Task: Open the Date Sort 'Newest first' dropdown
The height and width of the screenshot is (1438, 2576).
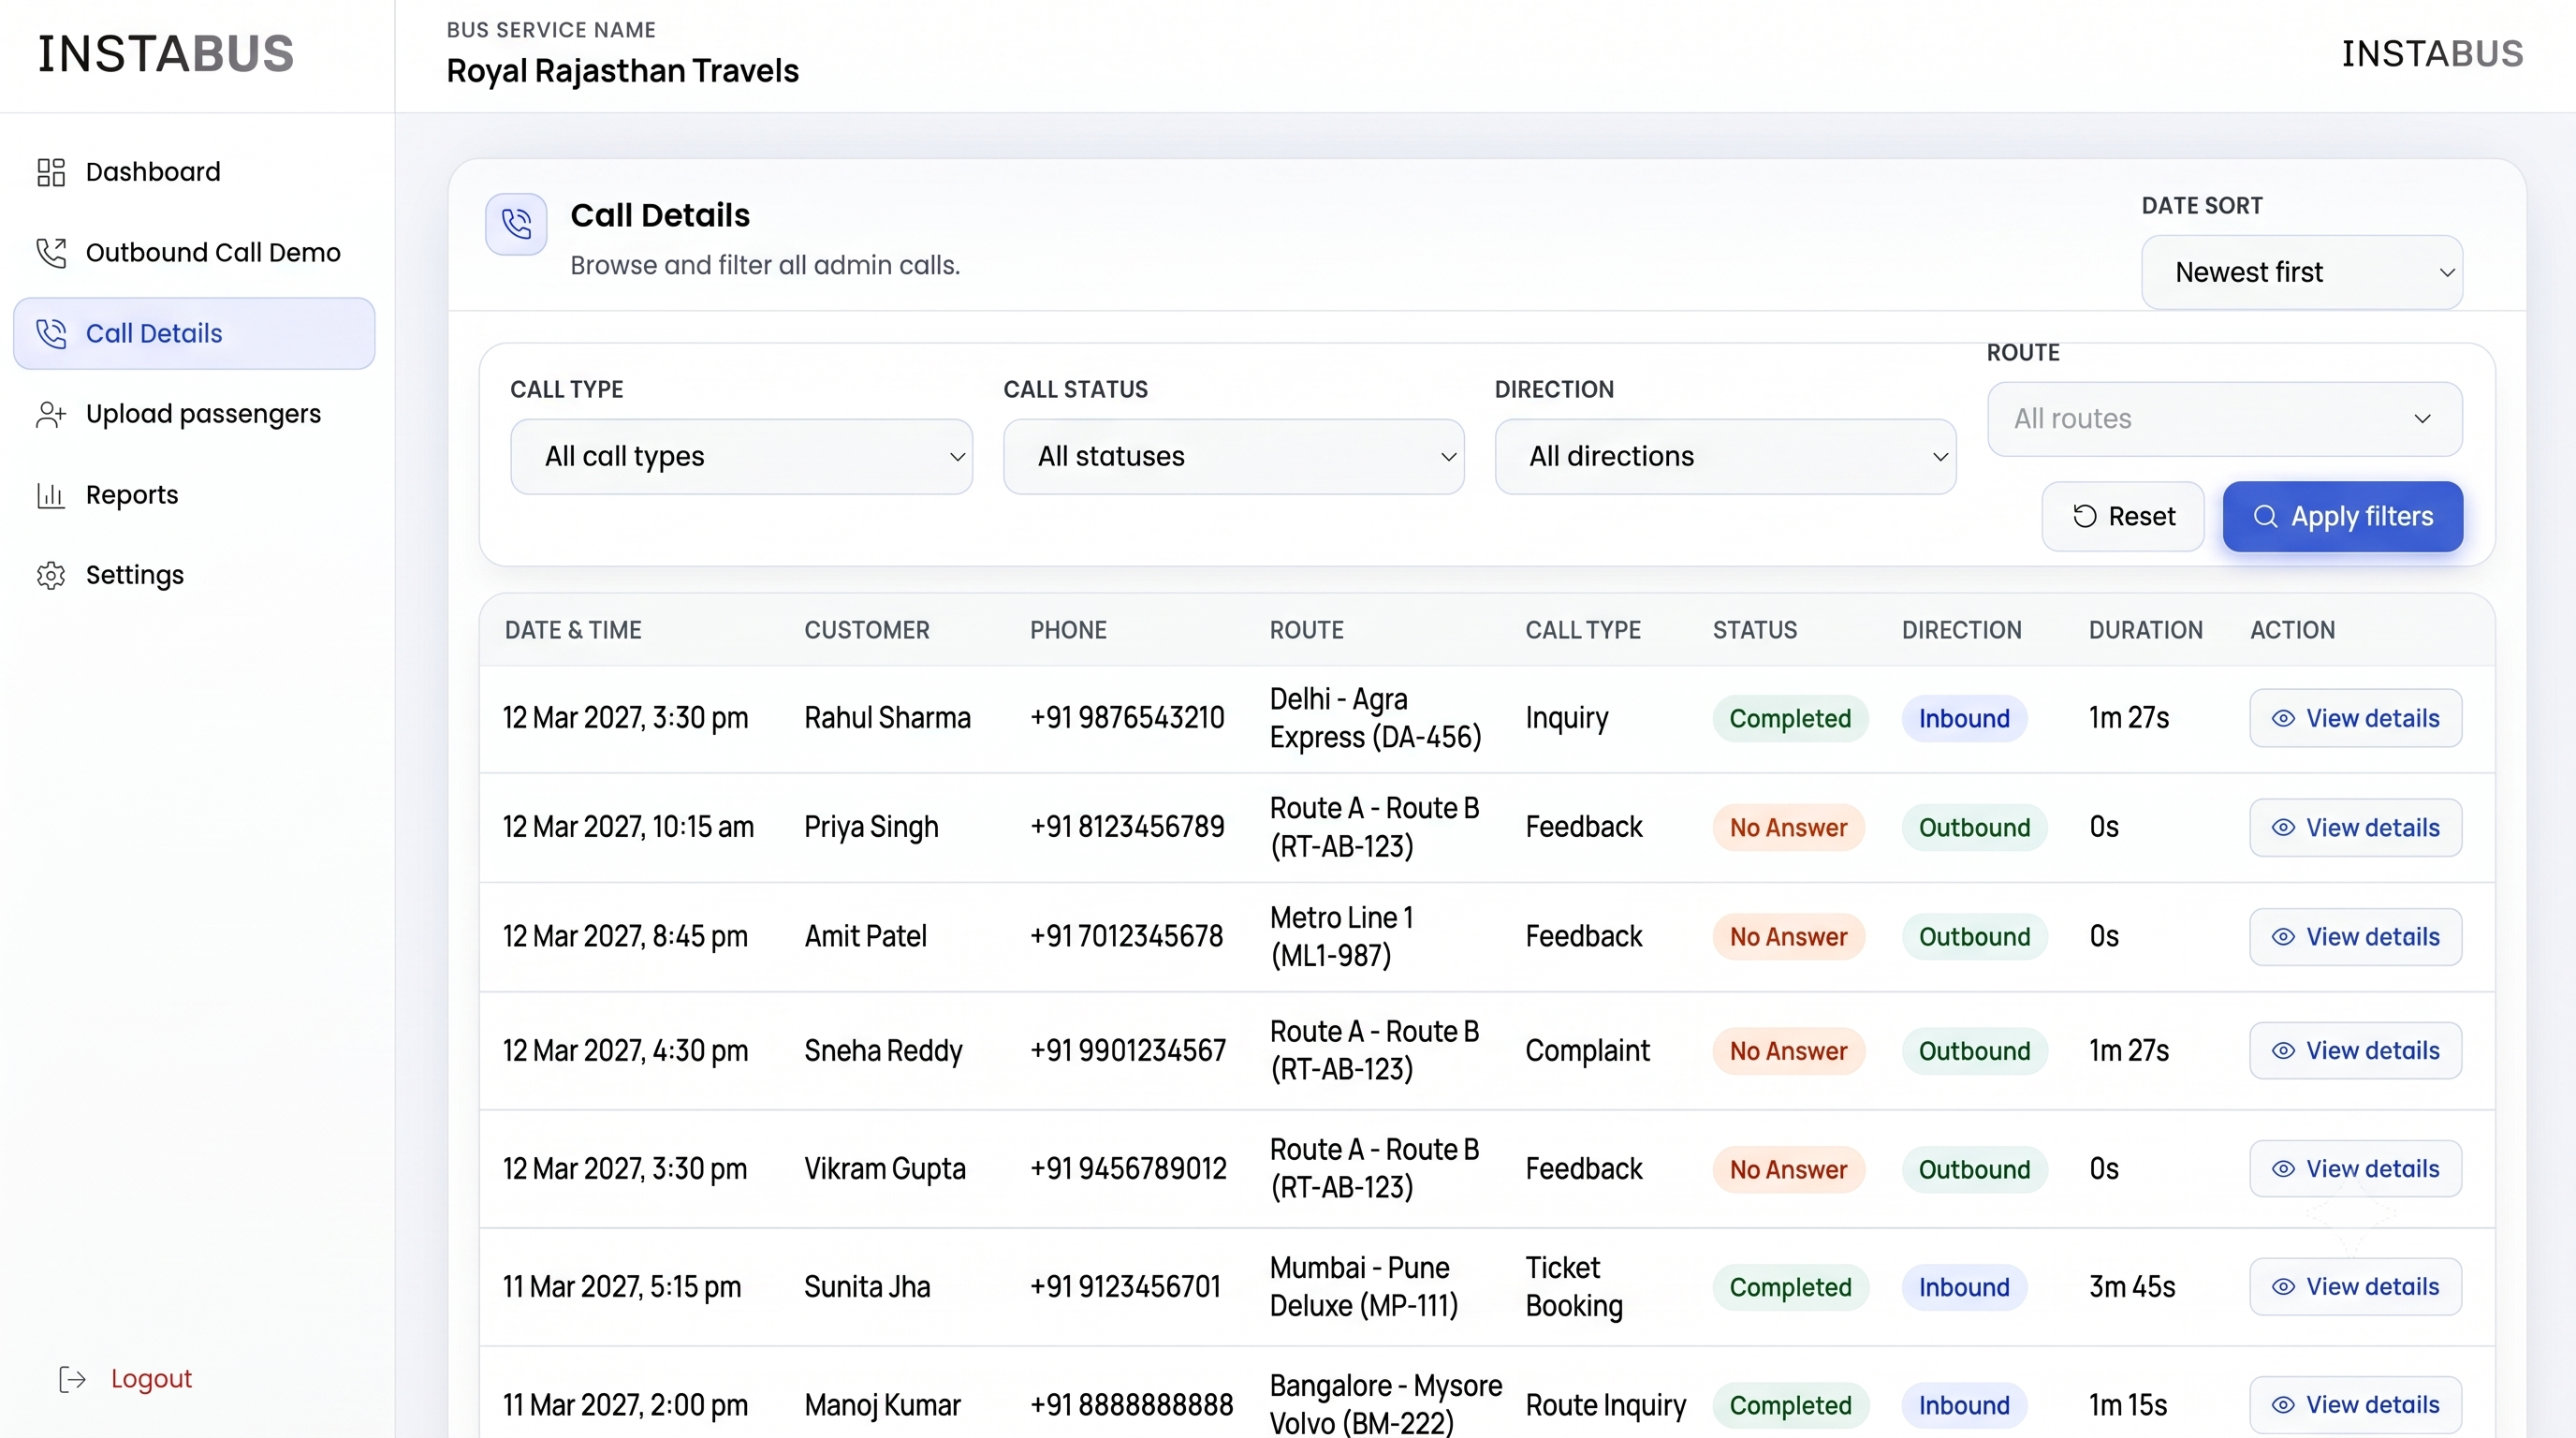Action: (2302, 272)
